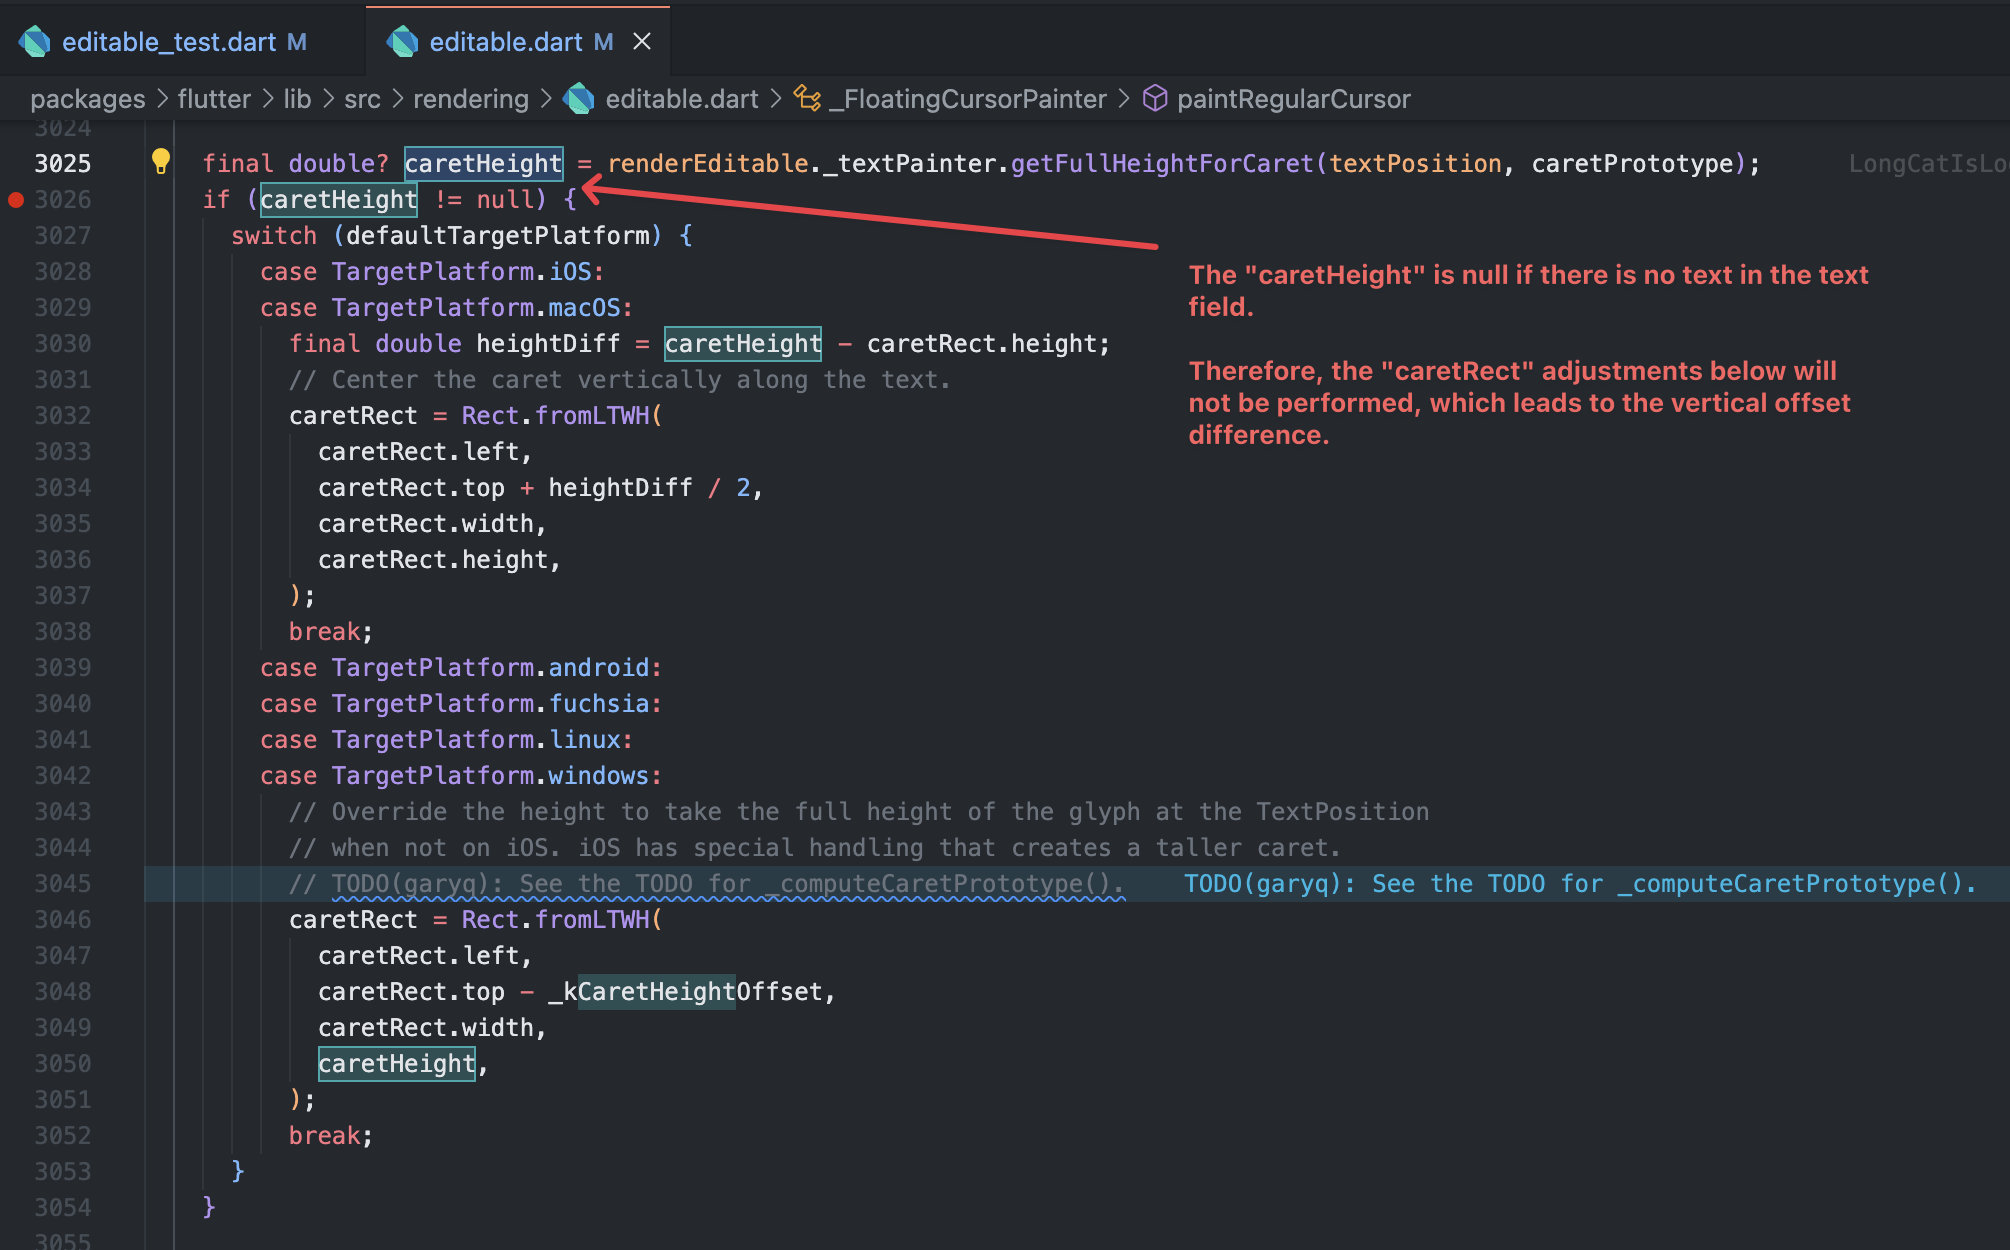Click line number 3030 in the gutter
The width and height of the screenshot is (2010, 1250).
pyautogui.click(x=63, y=343)
